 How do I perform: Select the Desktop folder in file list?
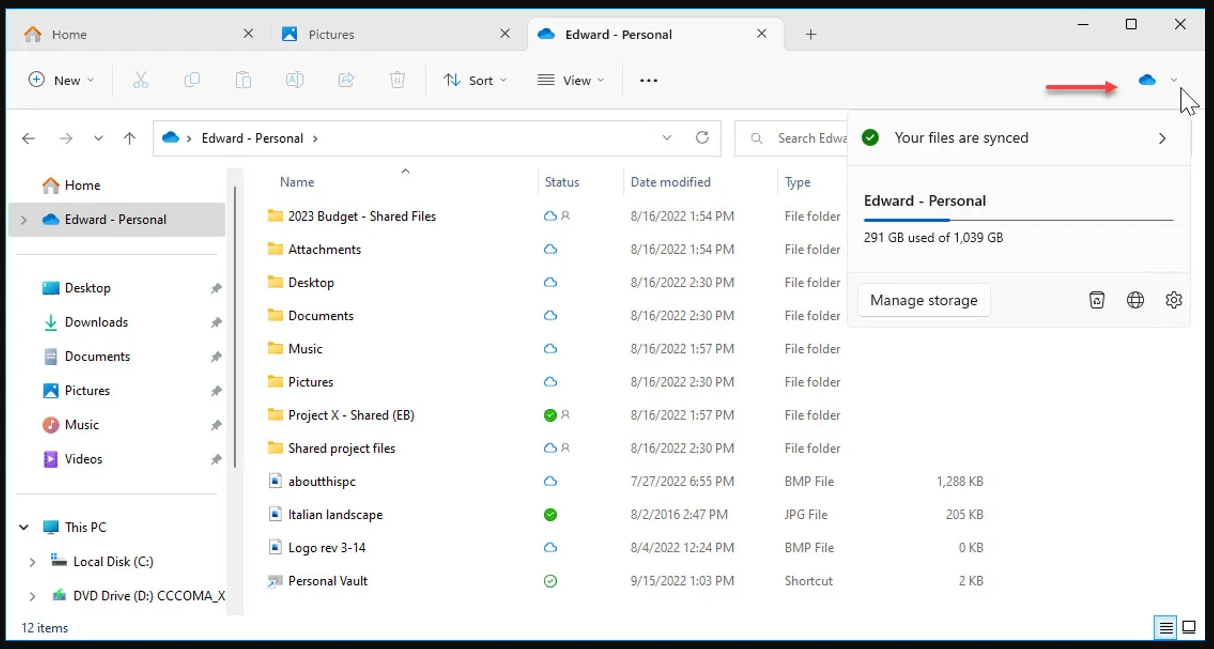[311, 282]
